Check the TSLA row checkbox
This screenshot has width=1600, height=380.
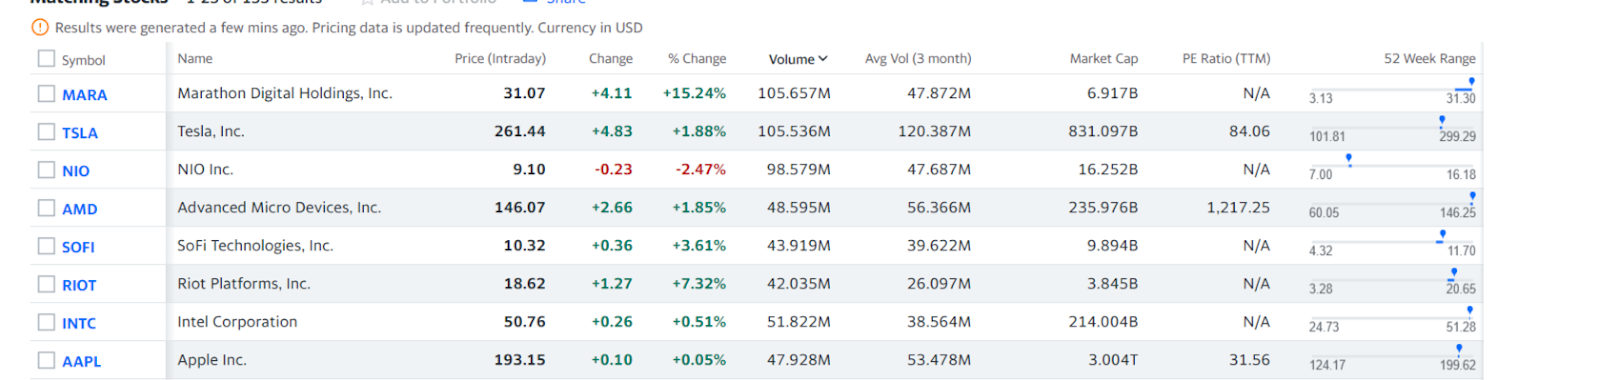click(46, 131)
